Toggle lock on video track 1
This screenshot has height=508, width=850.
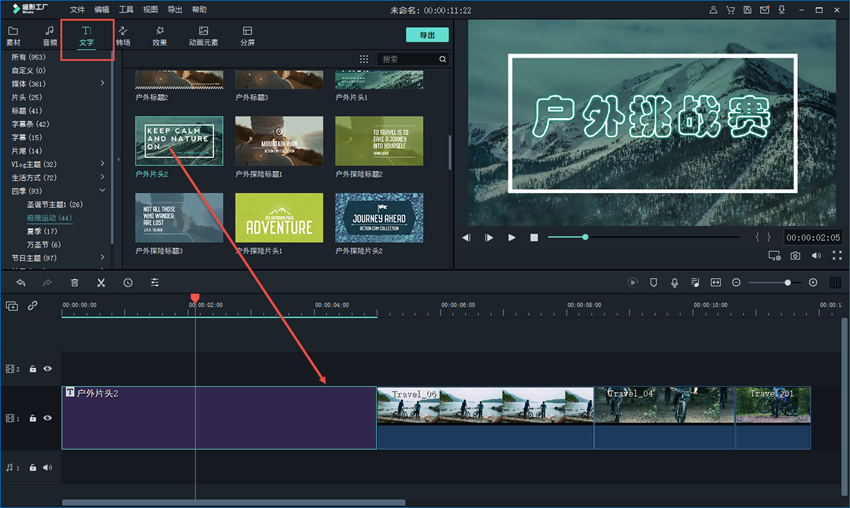33,418
